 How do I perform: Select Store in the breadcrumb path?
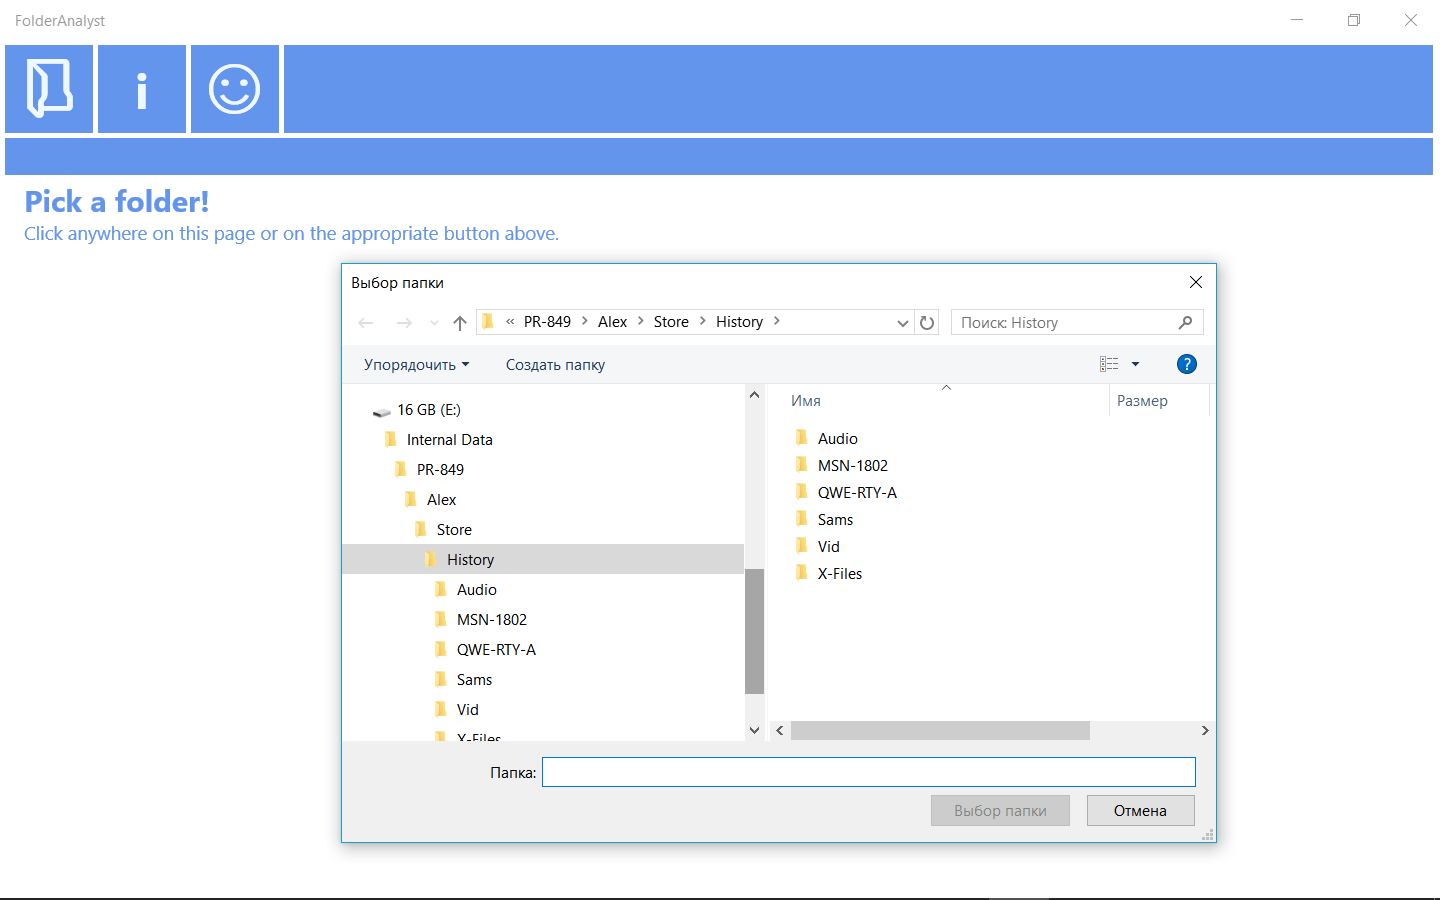click(671, 322)
